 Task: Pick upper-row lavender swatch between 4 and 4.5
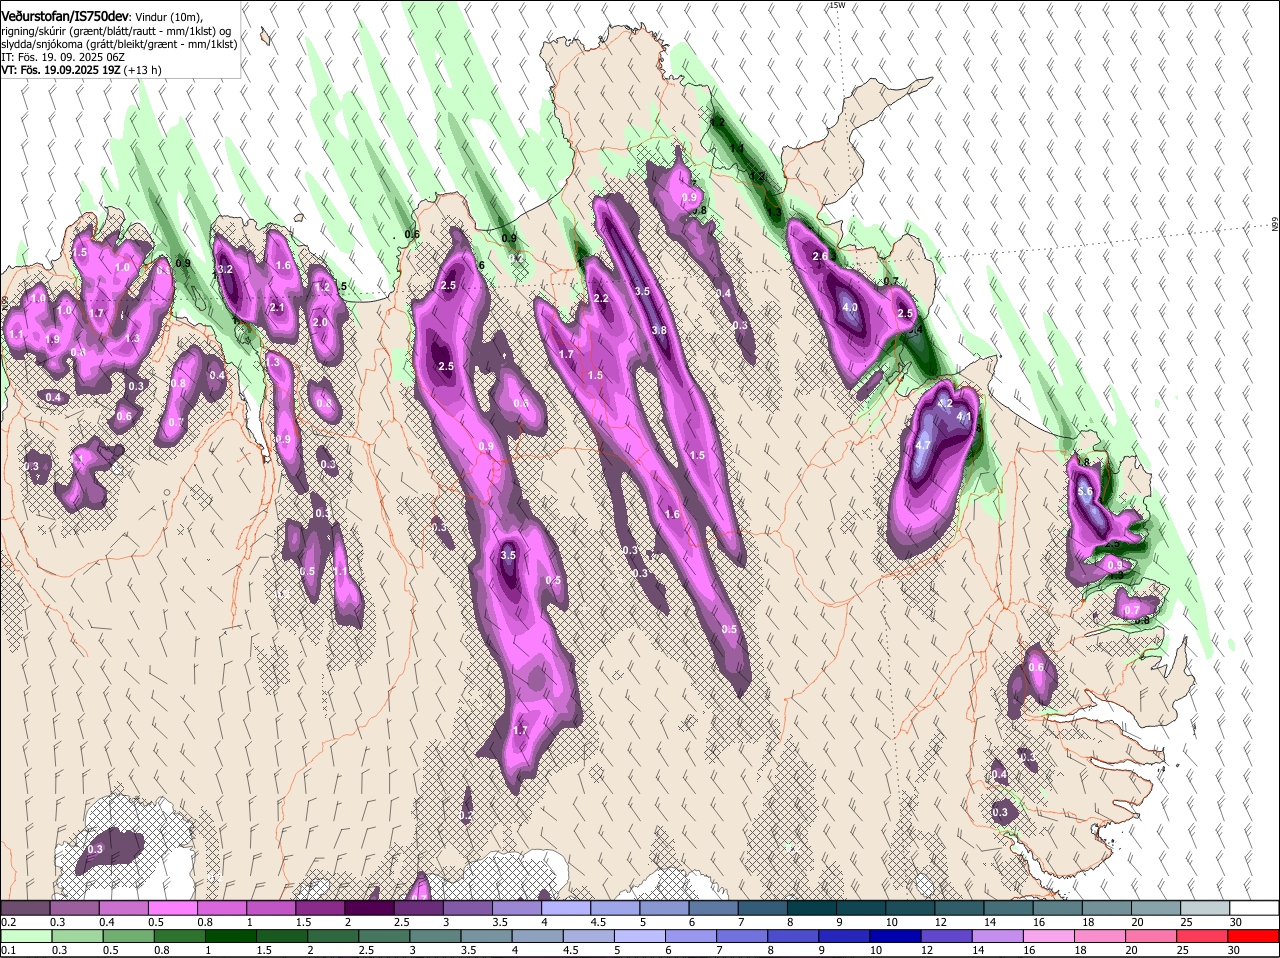(x=566, y=908)
